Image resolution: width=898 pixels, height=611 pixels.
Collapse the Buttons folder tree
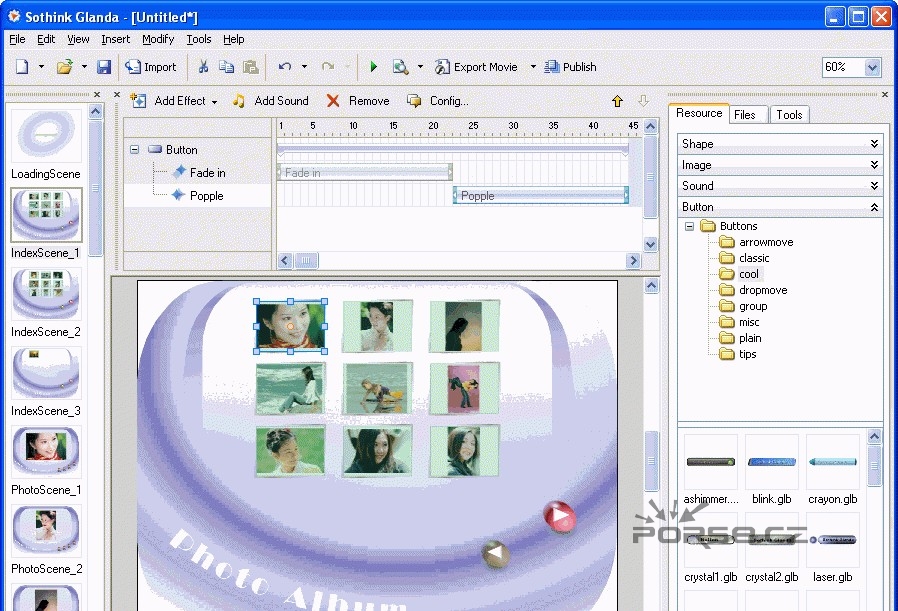click(x=690, y=226)
